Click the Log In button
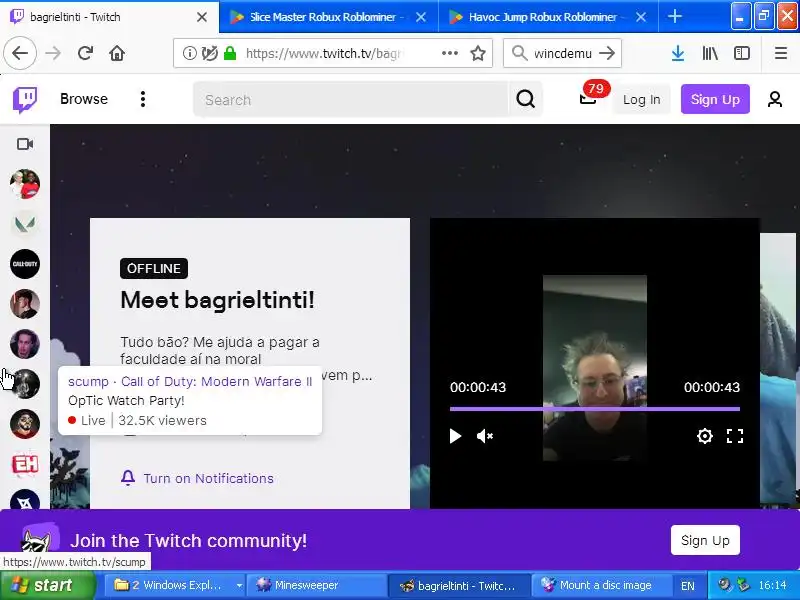This screenshot has height=600, width=800. [x=641, y=99]
